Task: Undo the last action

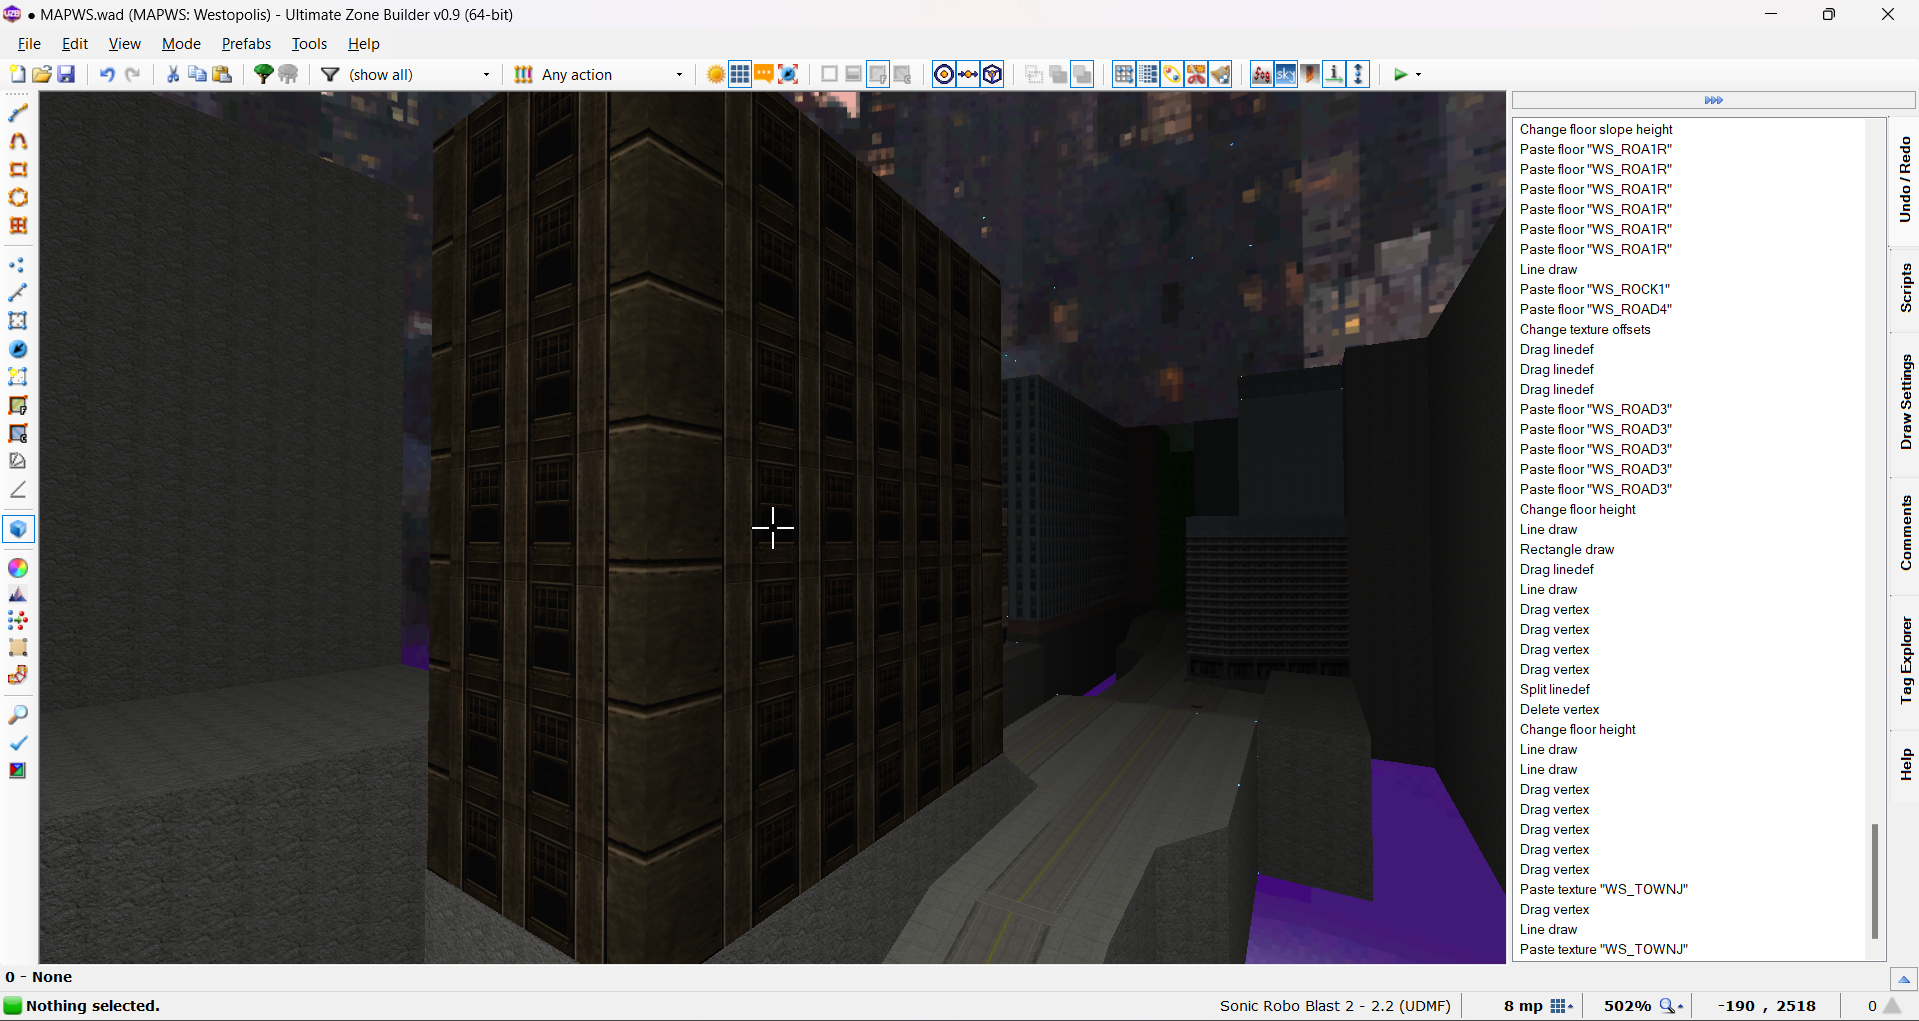Action: [107, 74]
